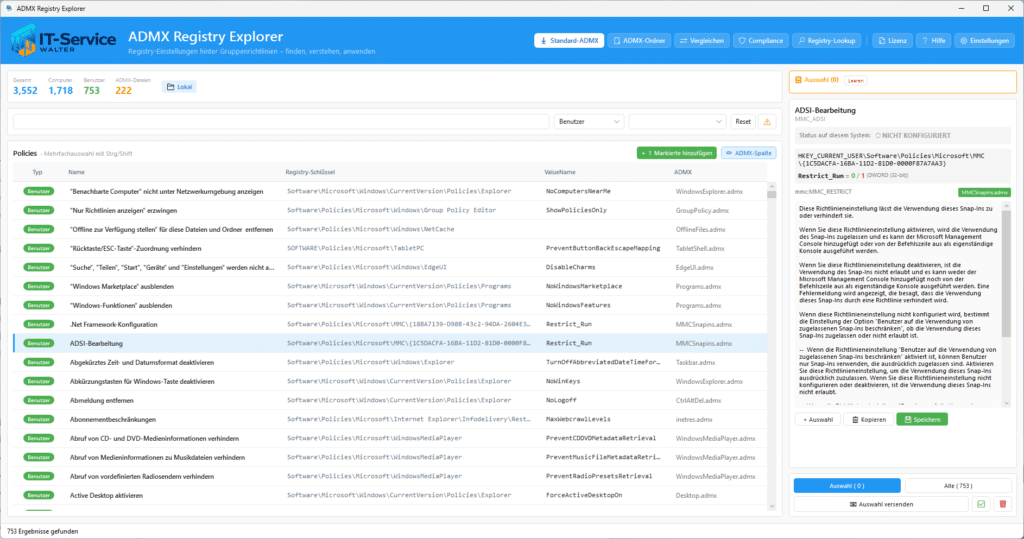1024x539 pixels.
Task: Click the green Speichern button
Action: coord(921,419)
